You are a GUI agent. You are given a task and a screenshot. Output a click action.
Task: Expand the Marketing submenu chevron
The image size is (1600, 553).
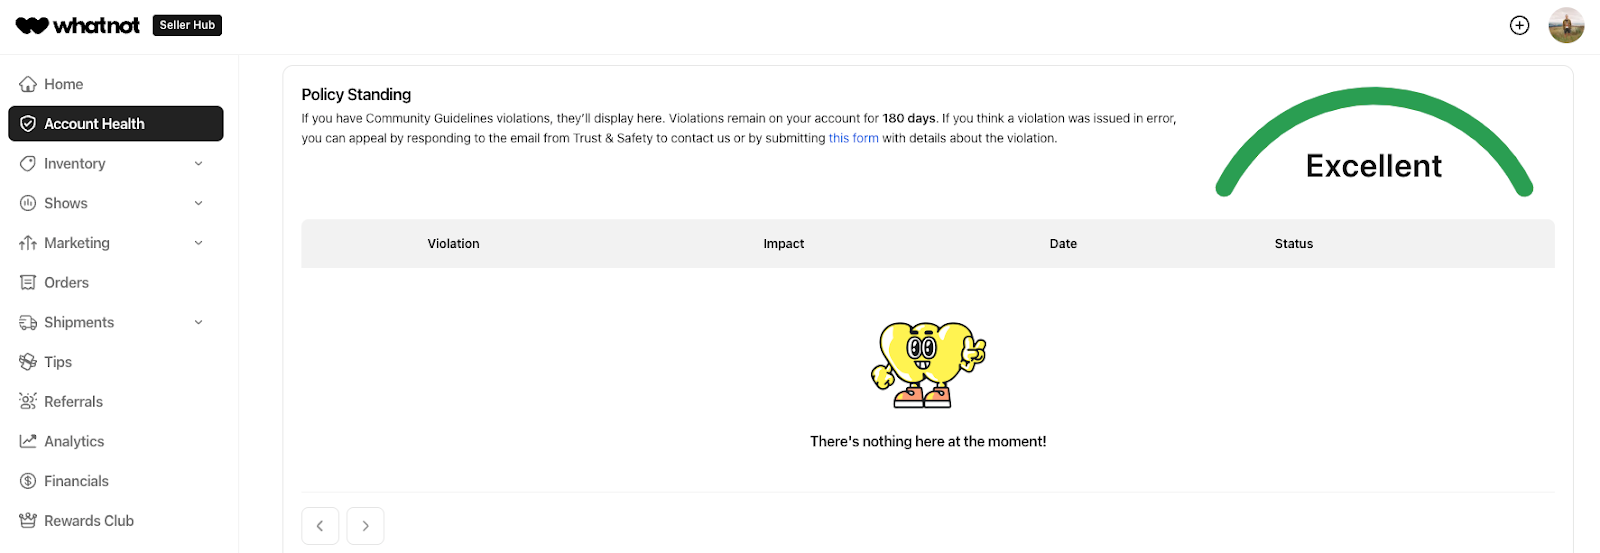[198, 243]
